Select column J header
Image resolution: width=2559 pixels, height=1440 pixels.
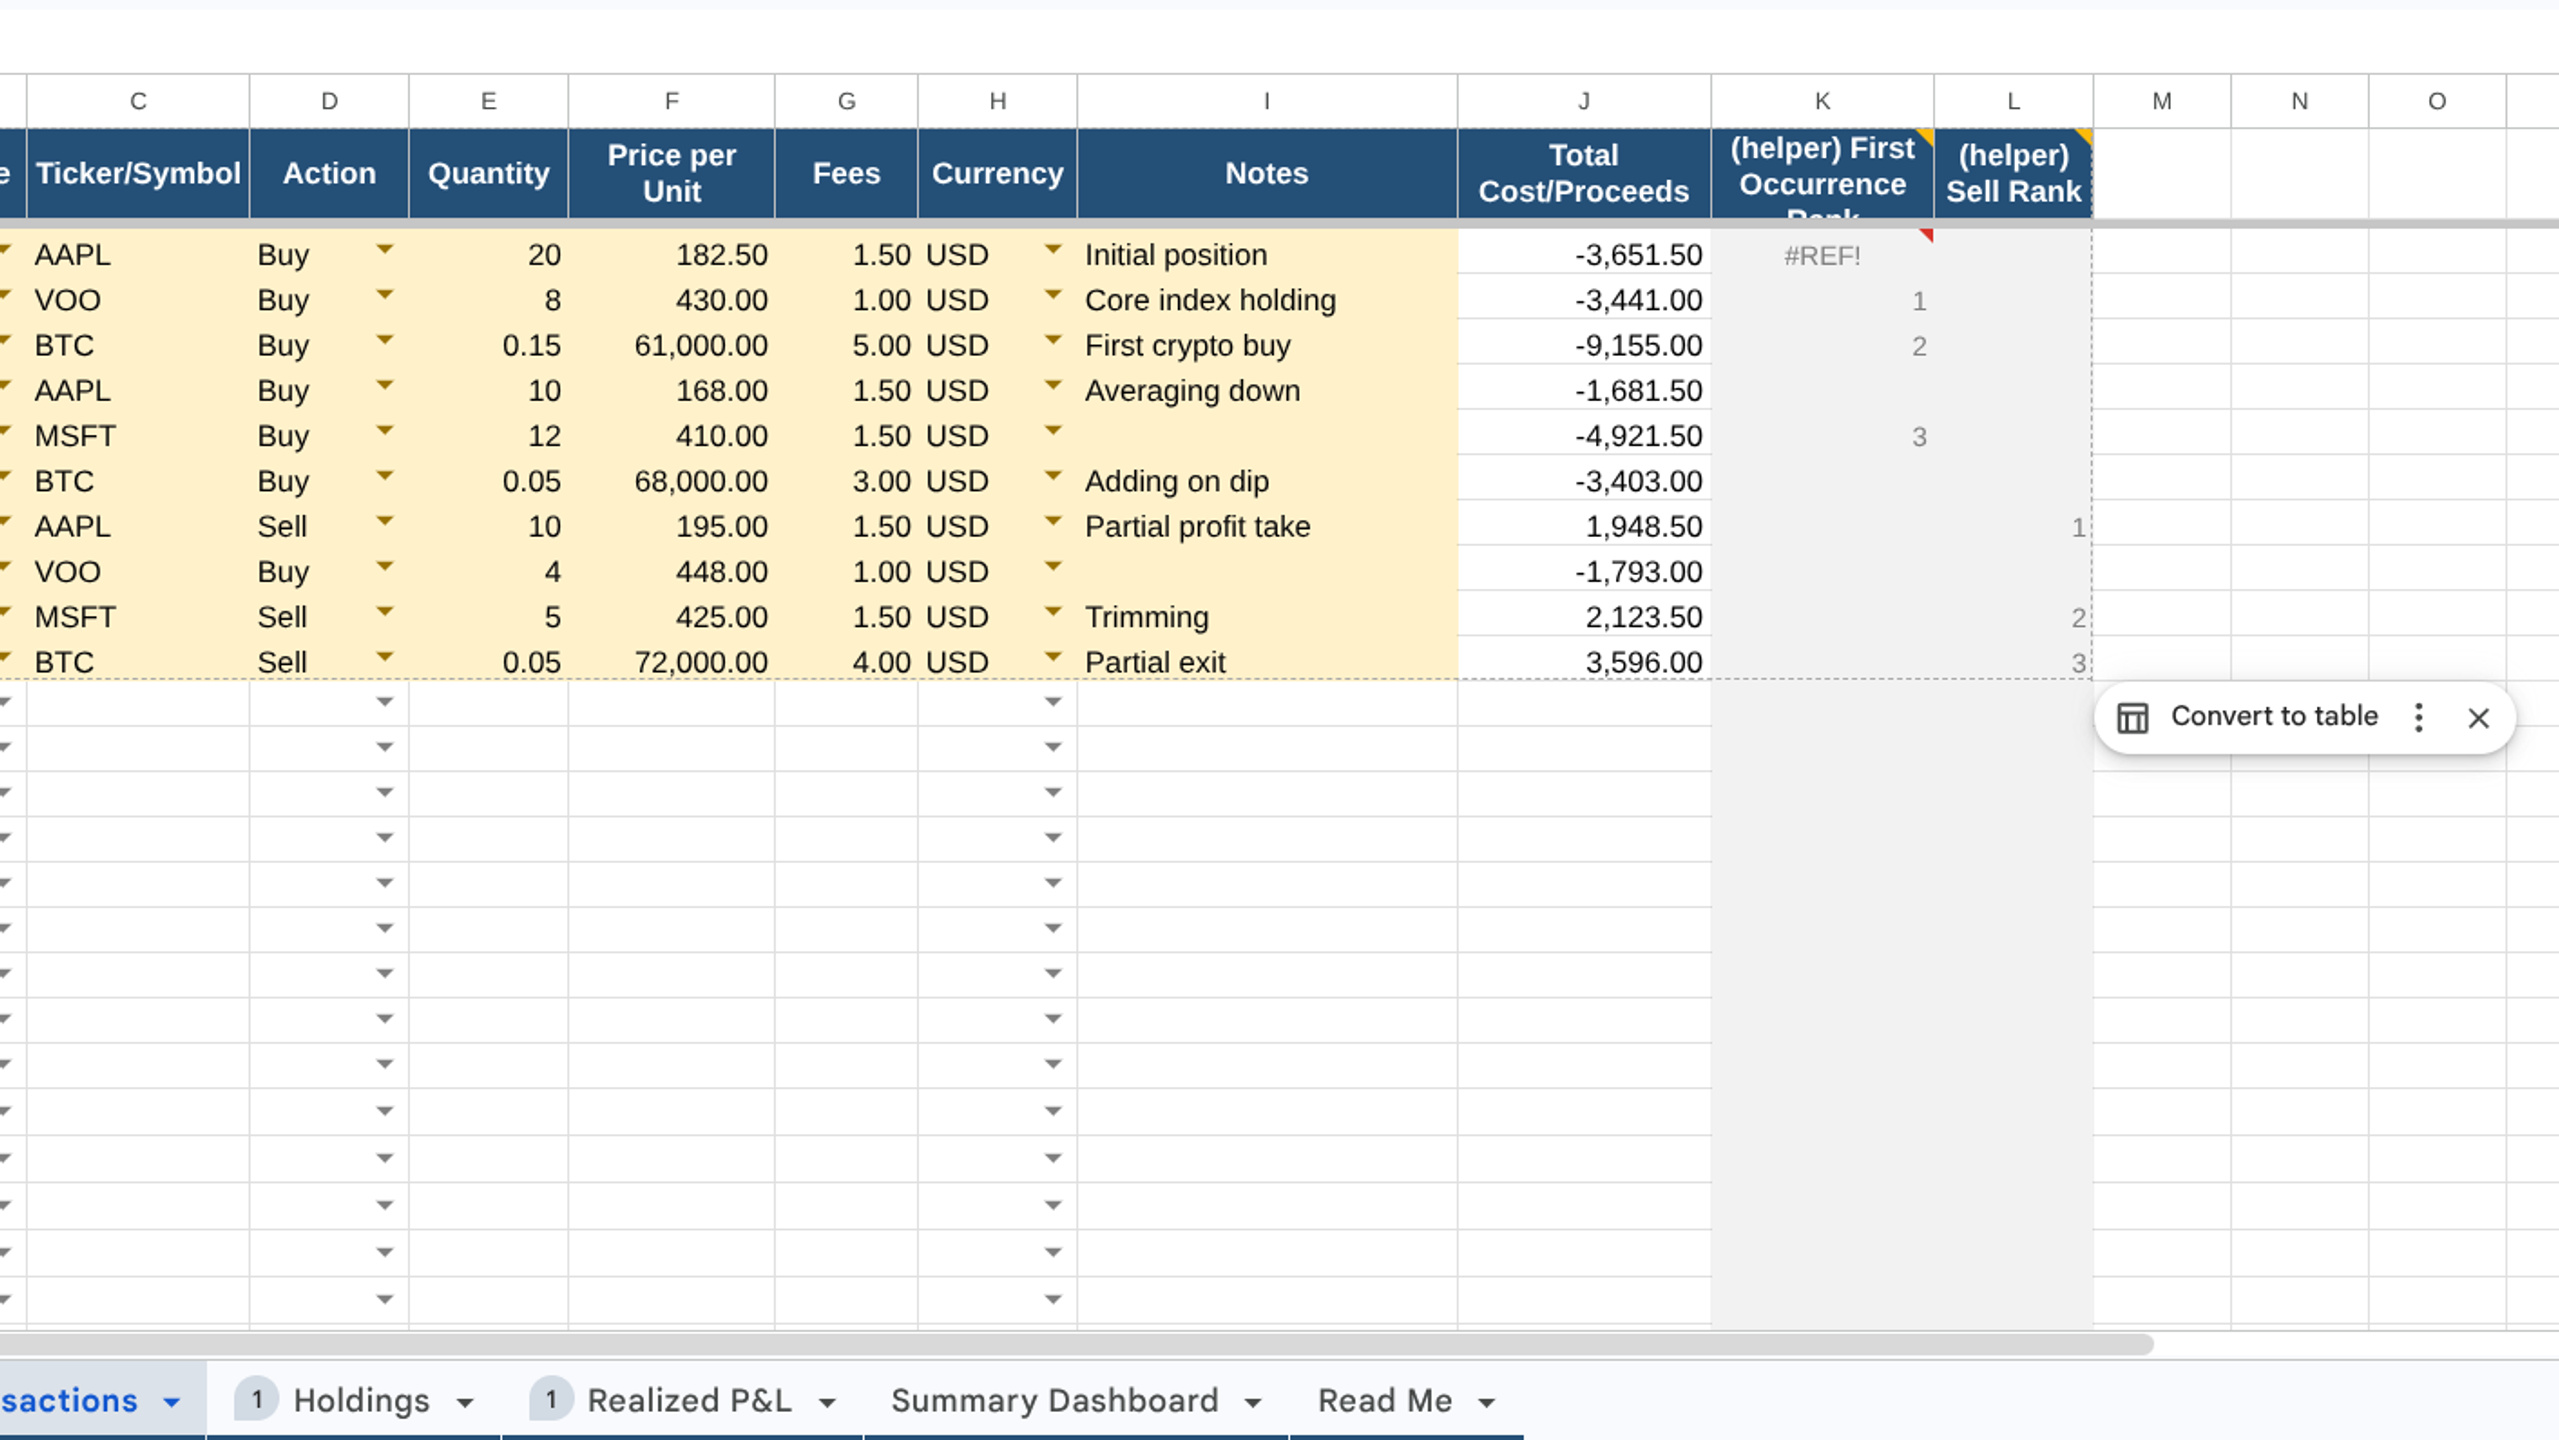1584,101
